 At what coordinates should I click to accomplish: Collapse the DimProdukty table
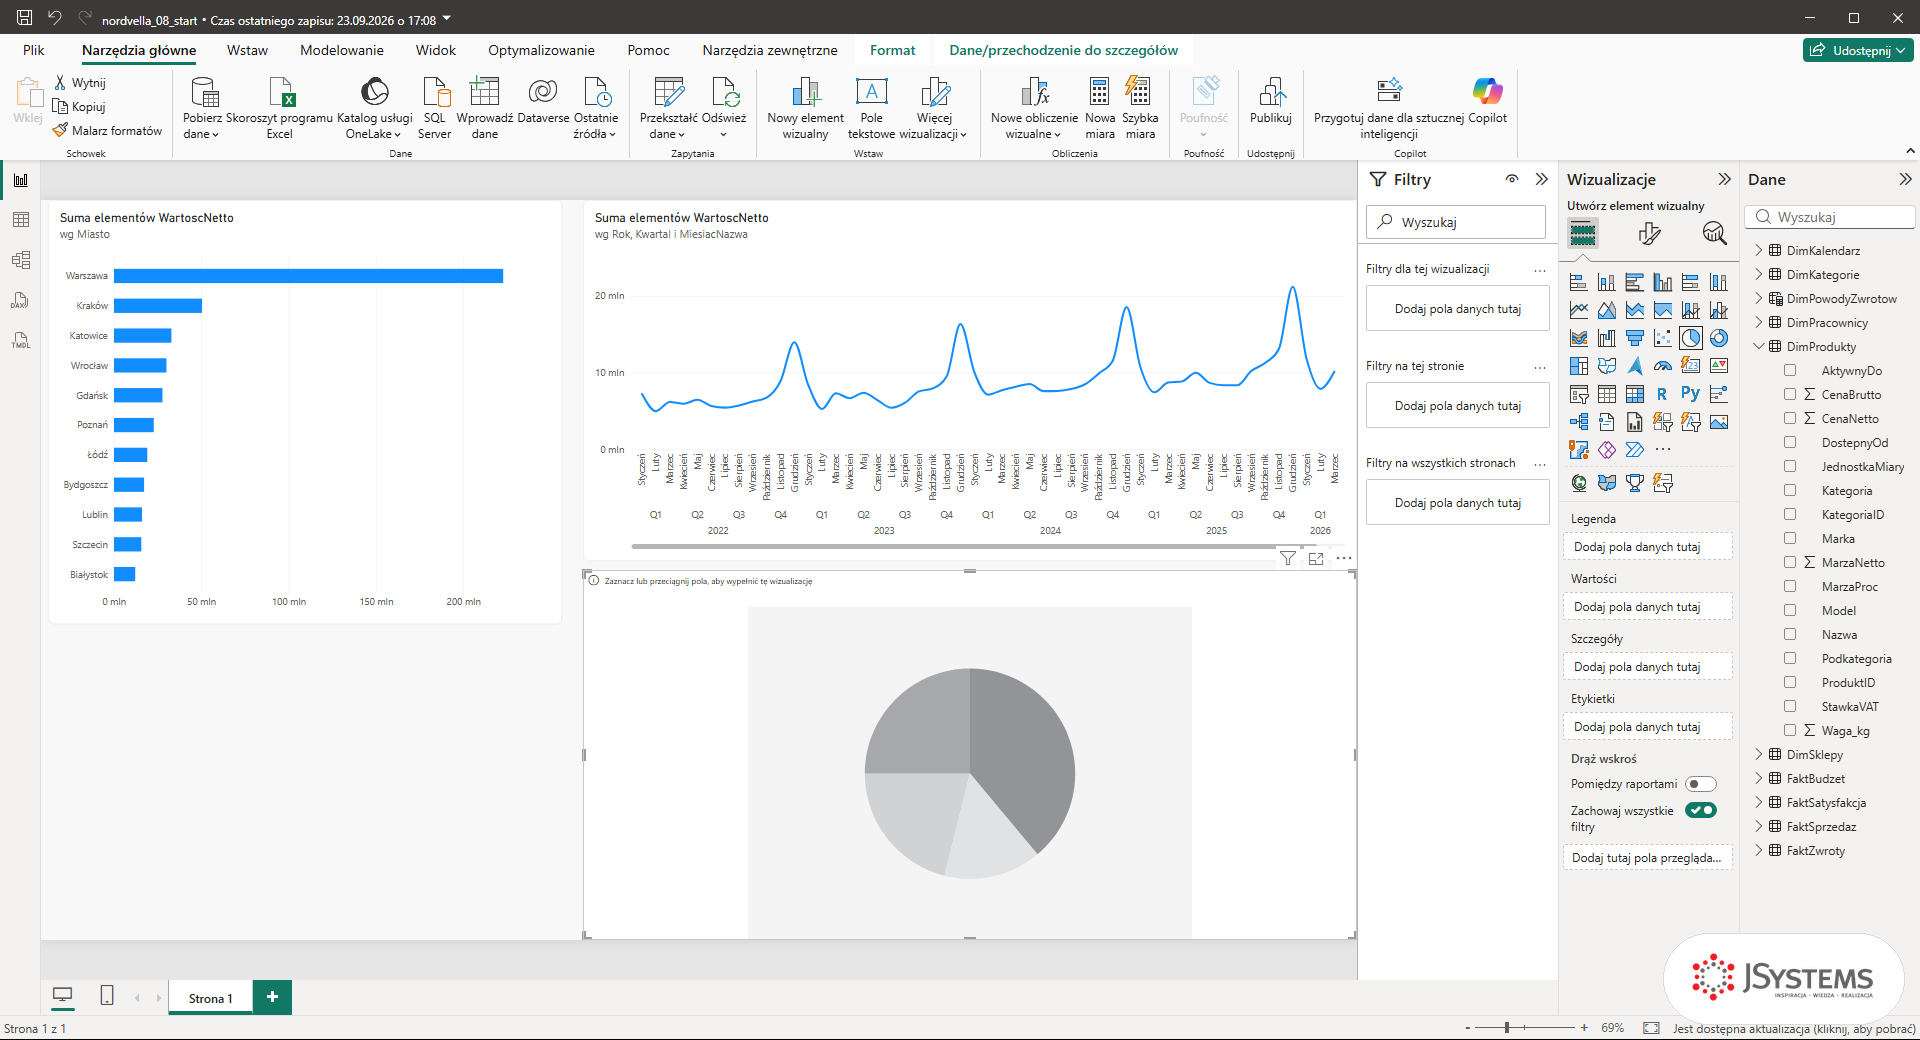coord(1759,347)
